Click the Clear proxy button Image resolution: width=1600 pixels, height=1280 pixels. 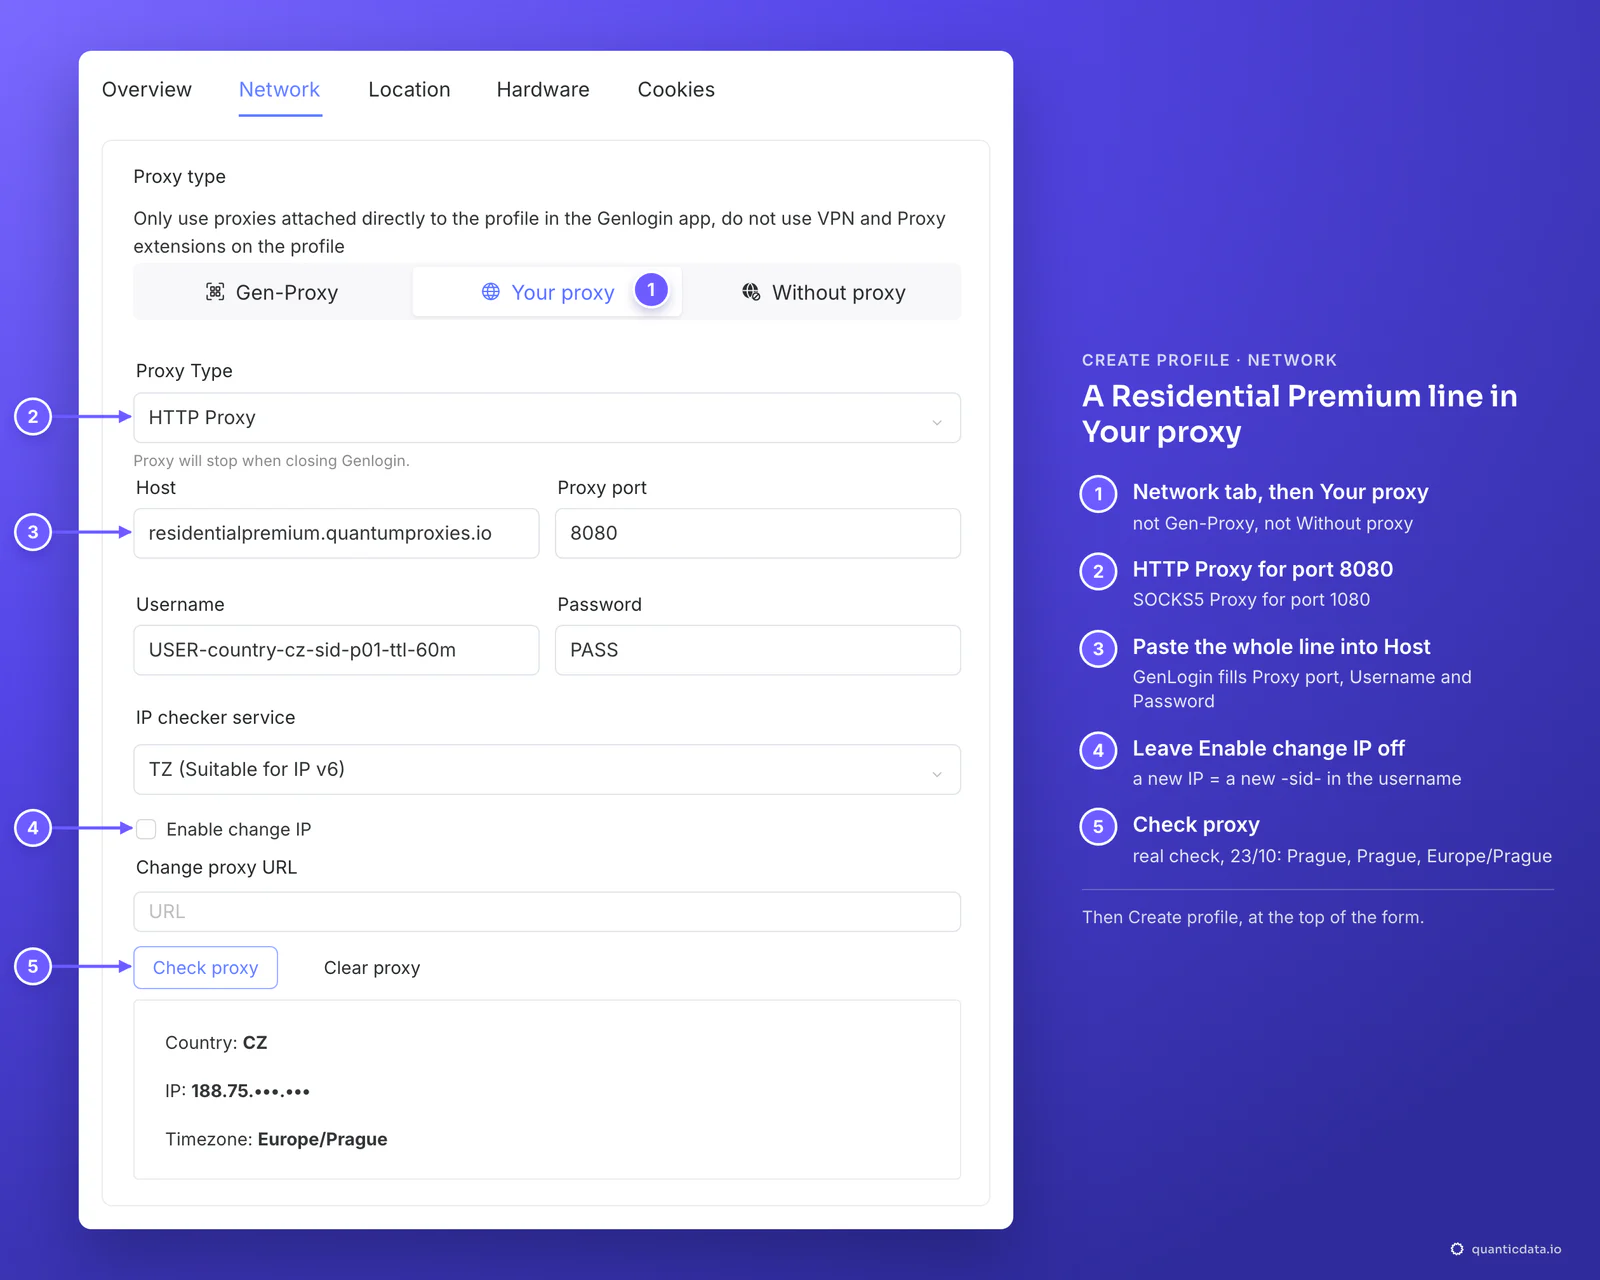point(372,968)
